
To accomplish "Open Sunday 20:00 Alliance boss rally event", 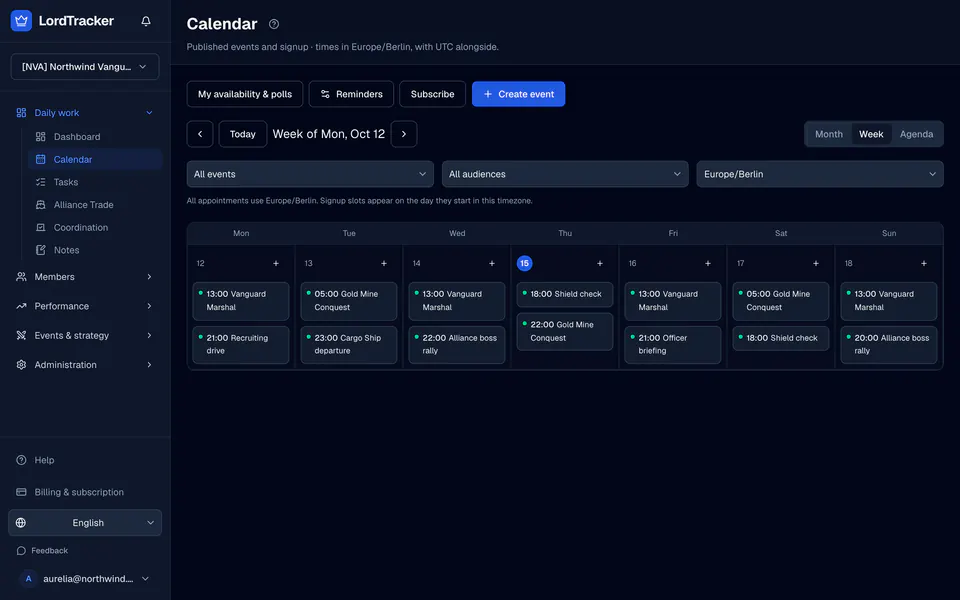I will (889, 345).
